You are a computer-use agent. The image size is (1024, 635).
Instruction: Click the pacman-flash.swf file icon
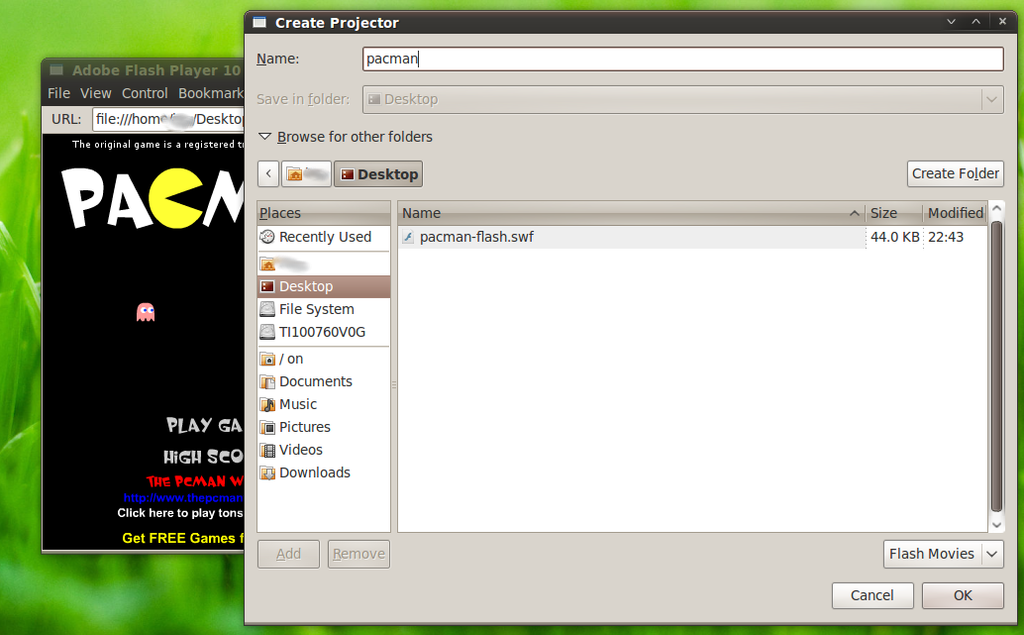pyautogui.click(x=408, y=237)
